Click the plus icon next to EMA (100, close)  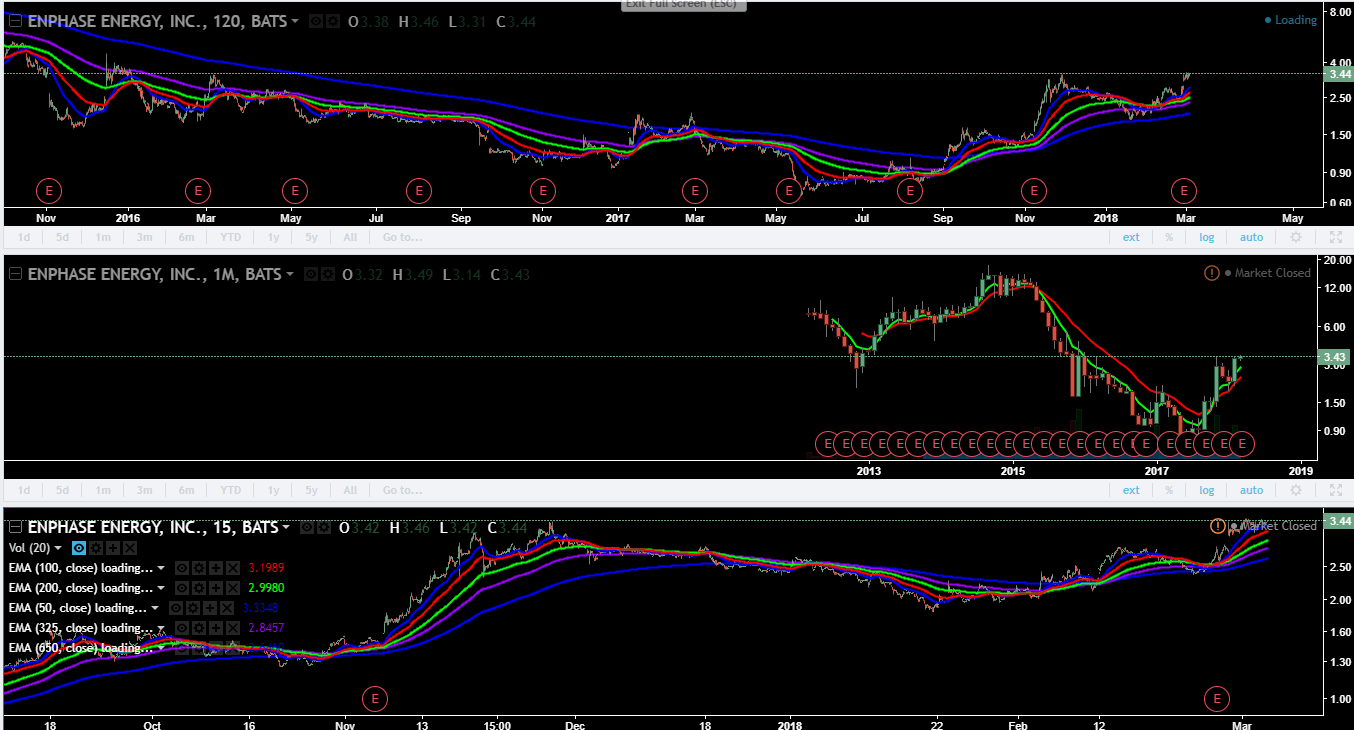pyautogui.click(x=216, y=568)
